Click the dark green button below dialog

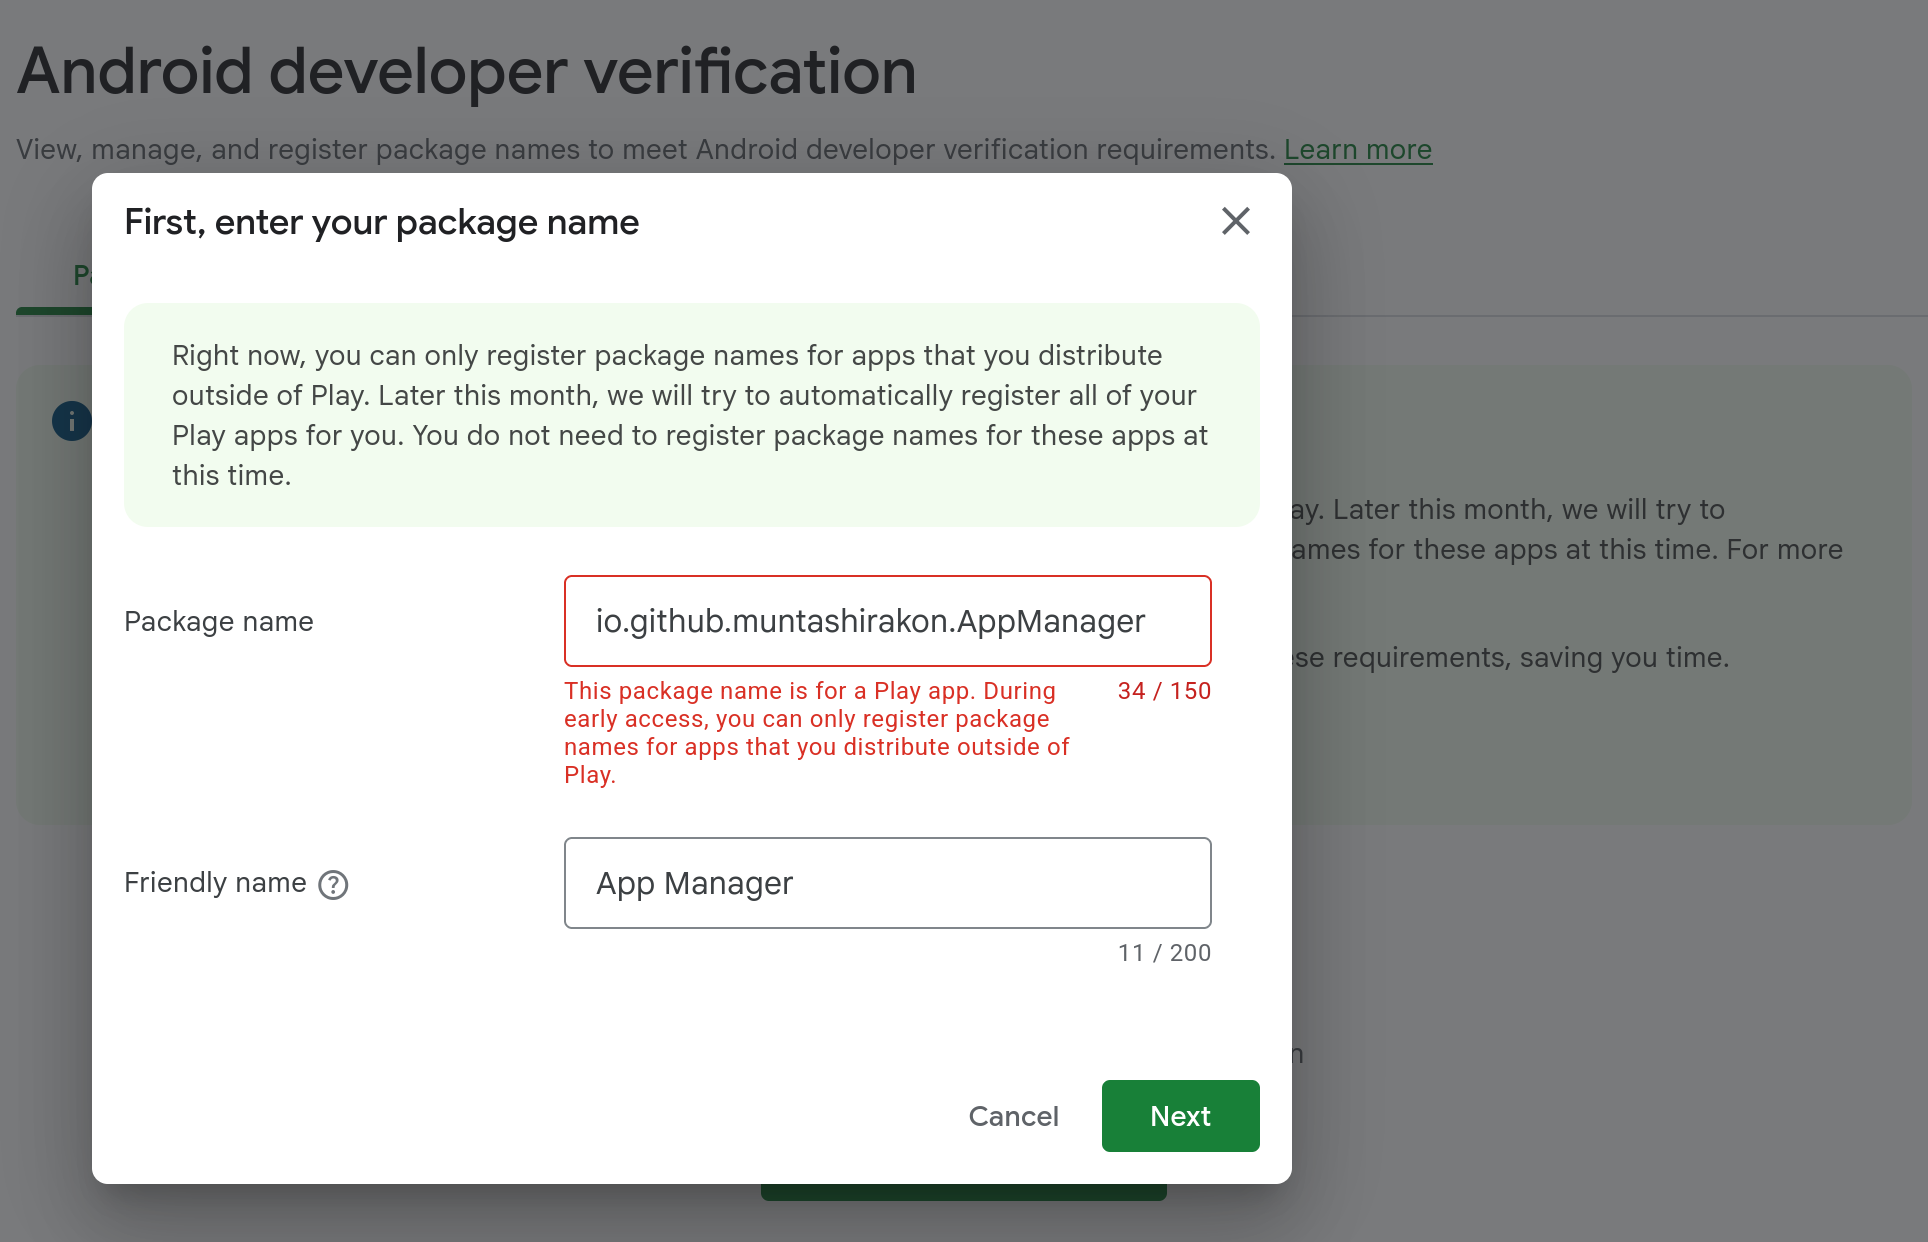[x=962, y=1192]
